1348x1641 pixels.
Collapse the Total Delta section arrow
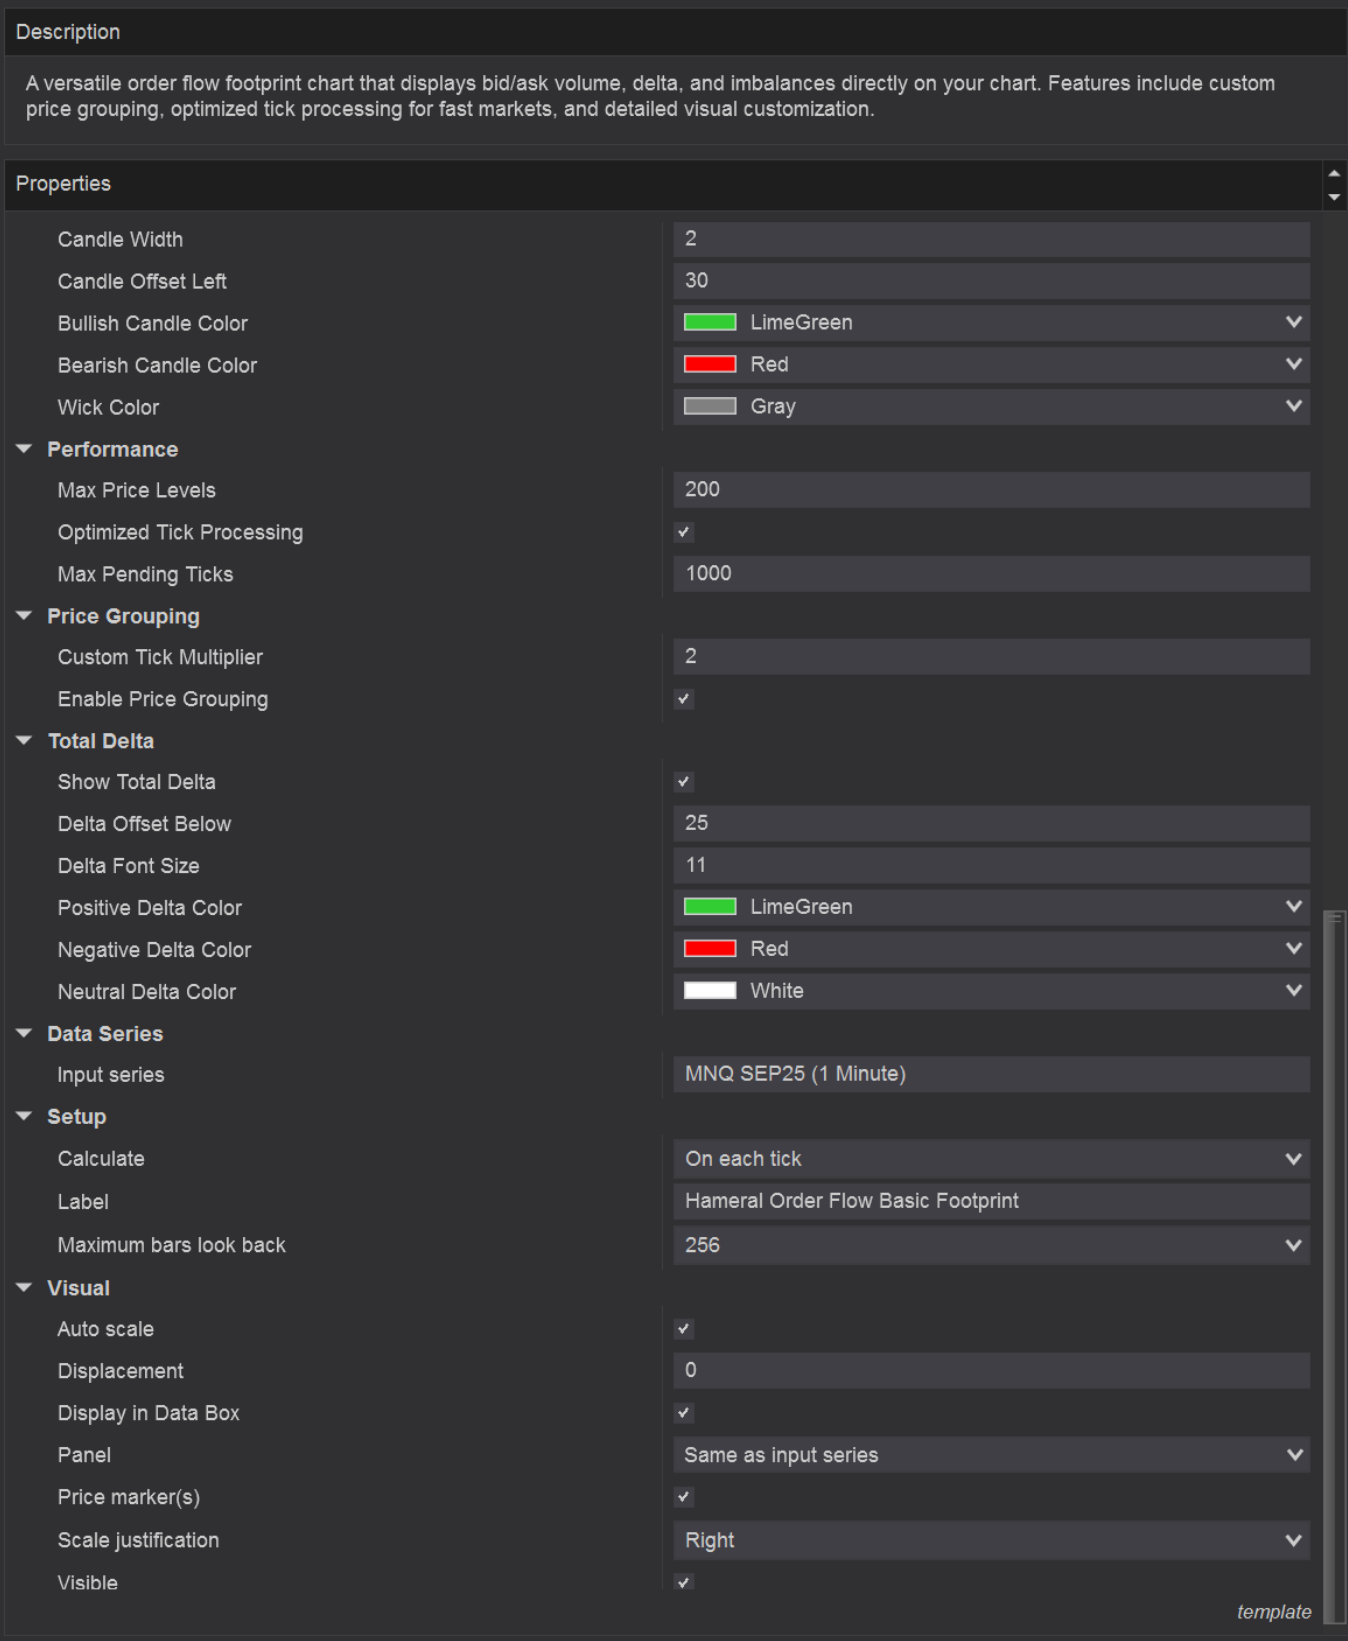tap(24, 741)
